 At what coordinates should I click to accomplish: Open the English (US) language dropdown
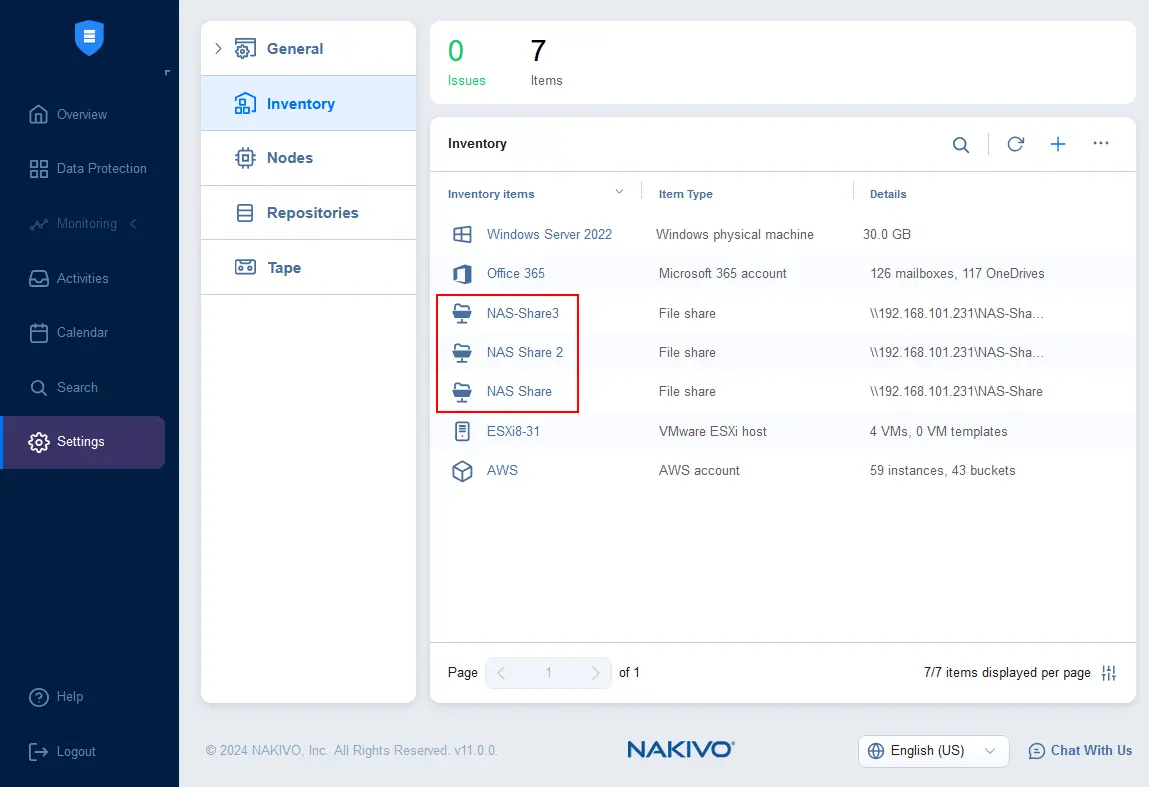pyautogui.click(x=934, y=751)
